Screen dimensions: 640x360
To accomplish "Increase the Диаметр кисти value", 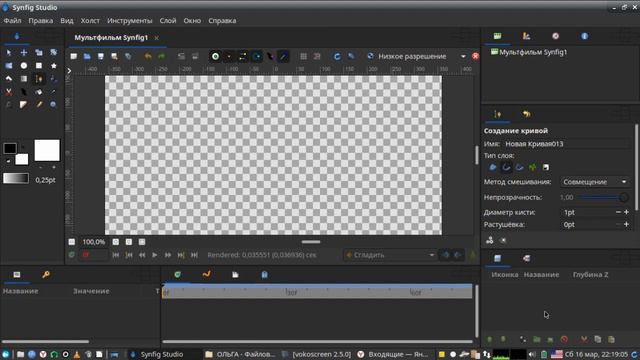I will coord(626,212).
